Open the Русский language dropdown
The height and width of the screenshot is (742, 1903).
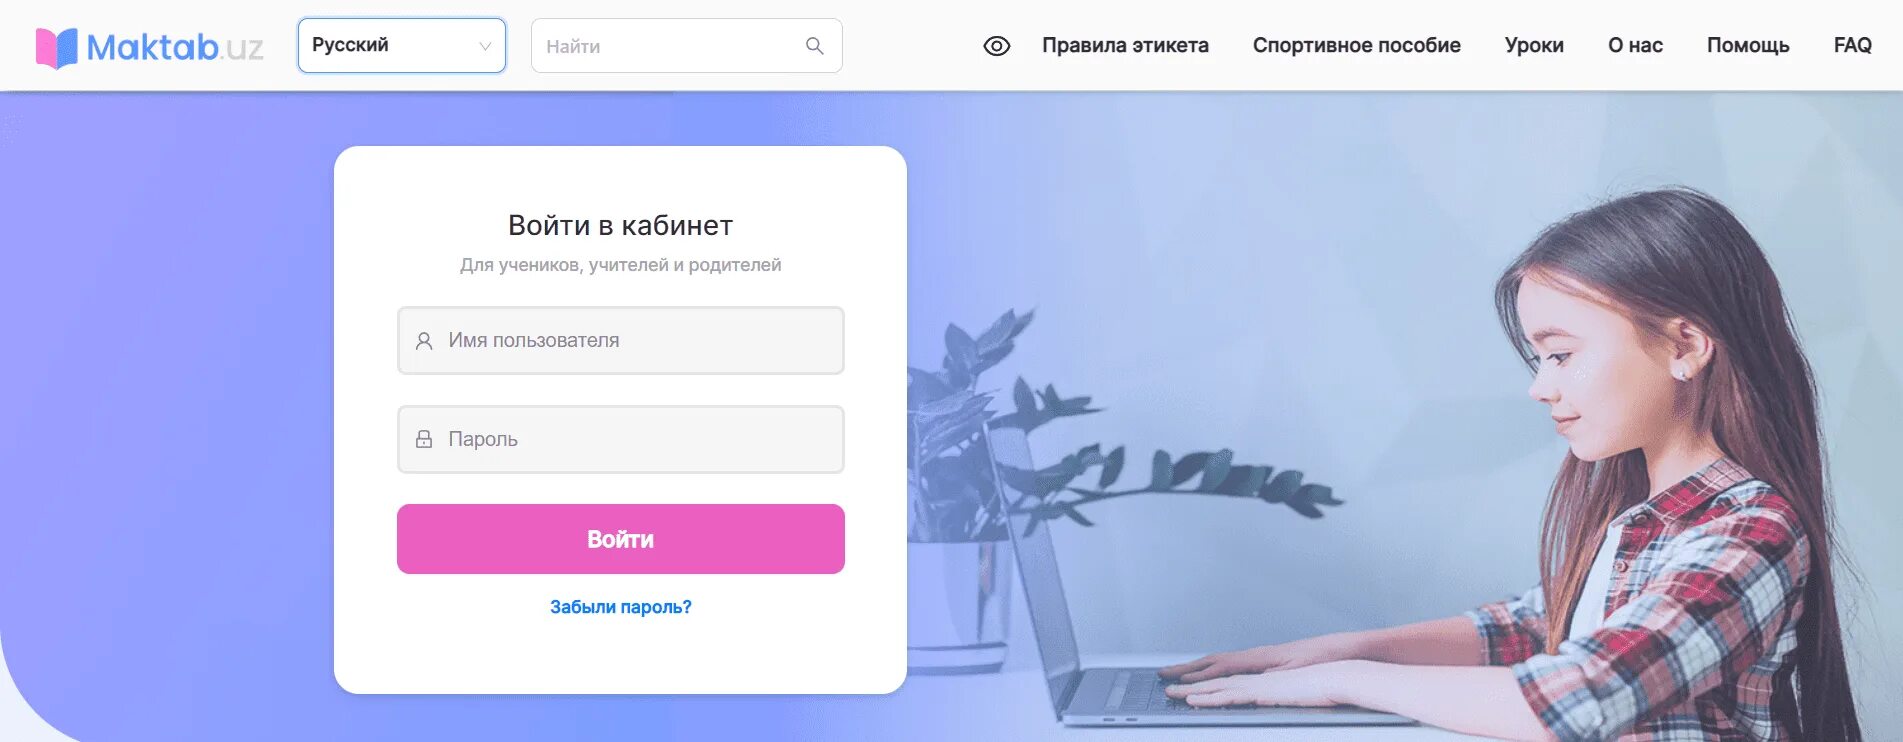tap(402, 45)
